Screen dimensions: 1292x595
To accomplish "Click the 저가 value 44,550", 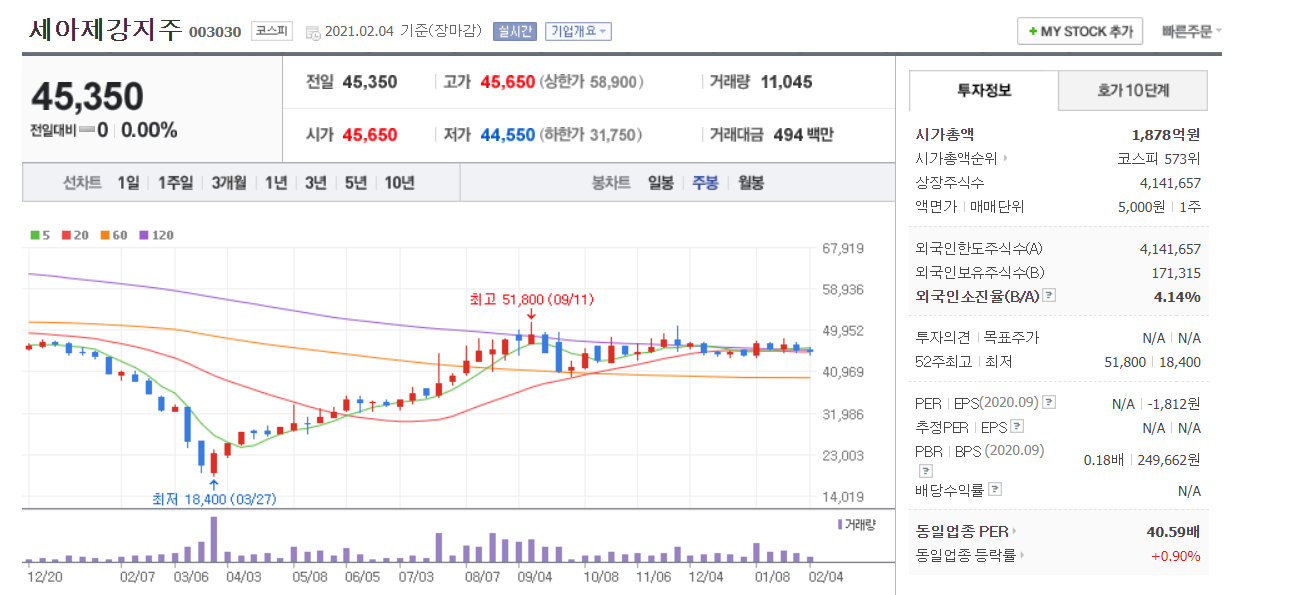I will pos(508,134).
